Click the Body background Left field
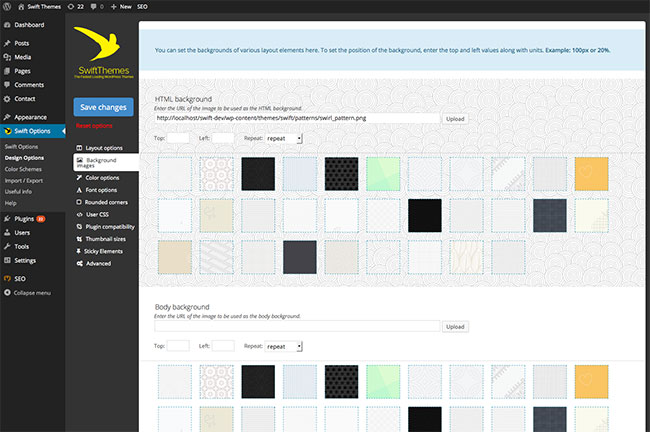Viewport: 650px width, 432px height. (x=223, y=346)
